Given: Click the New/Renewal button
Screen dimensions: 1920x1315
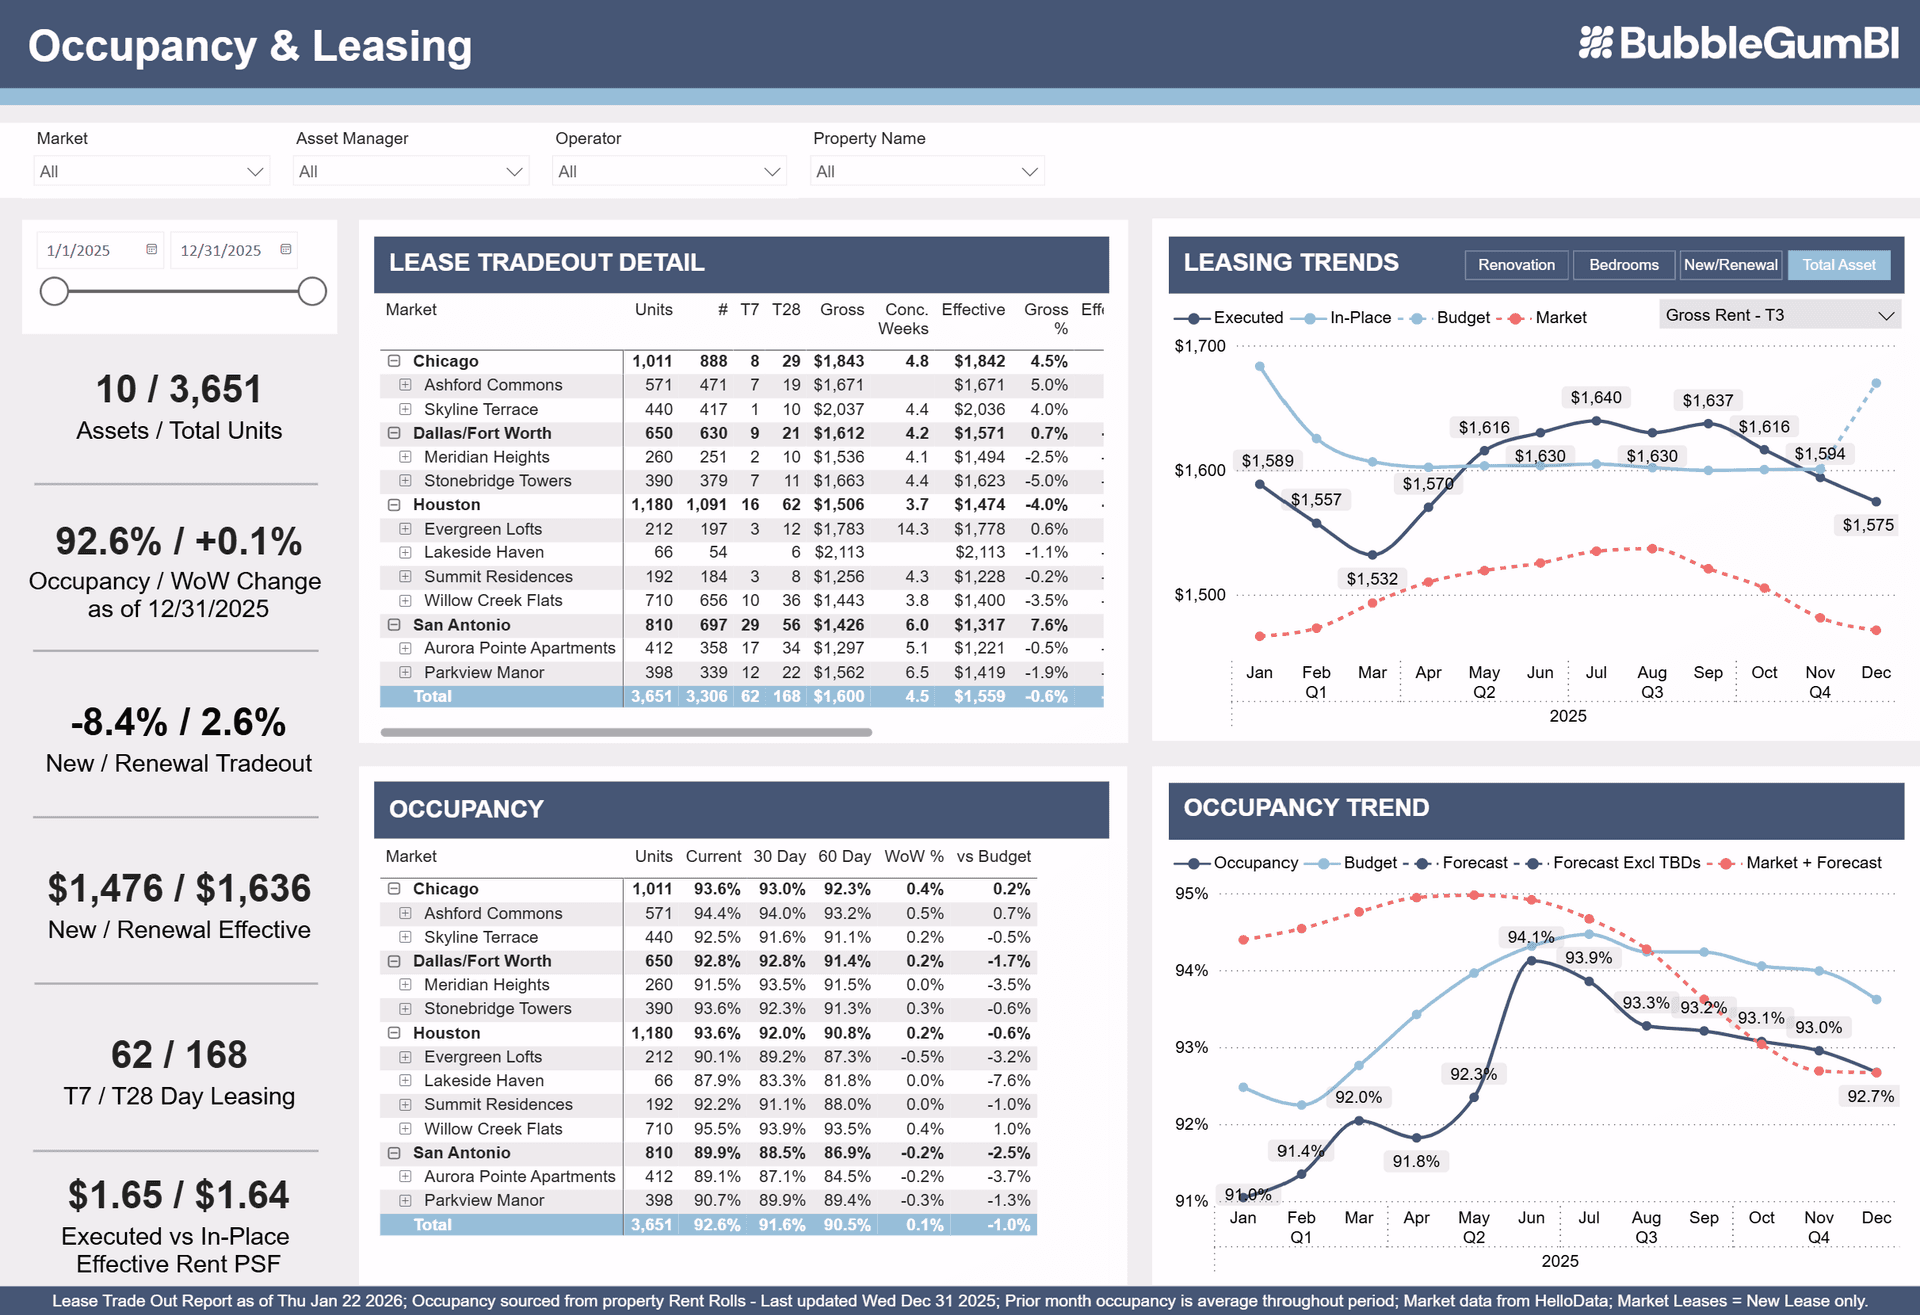Looking at the screenshot, I should [1730, 264].
